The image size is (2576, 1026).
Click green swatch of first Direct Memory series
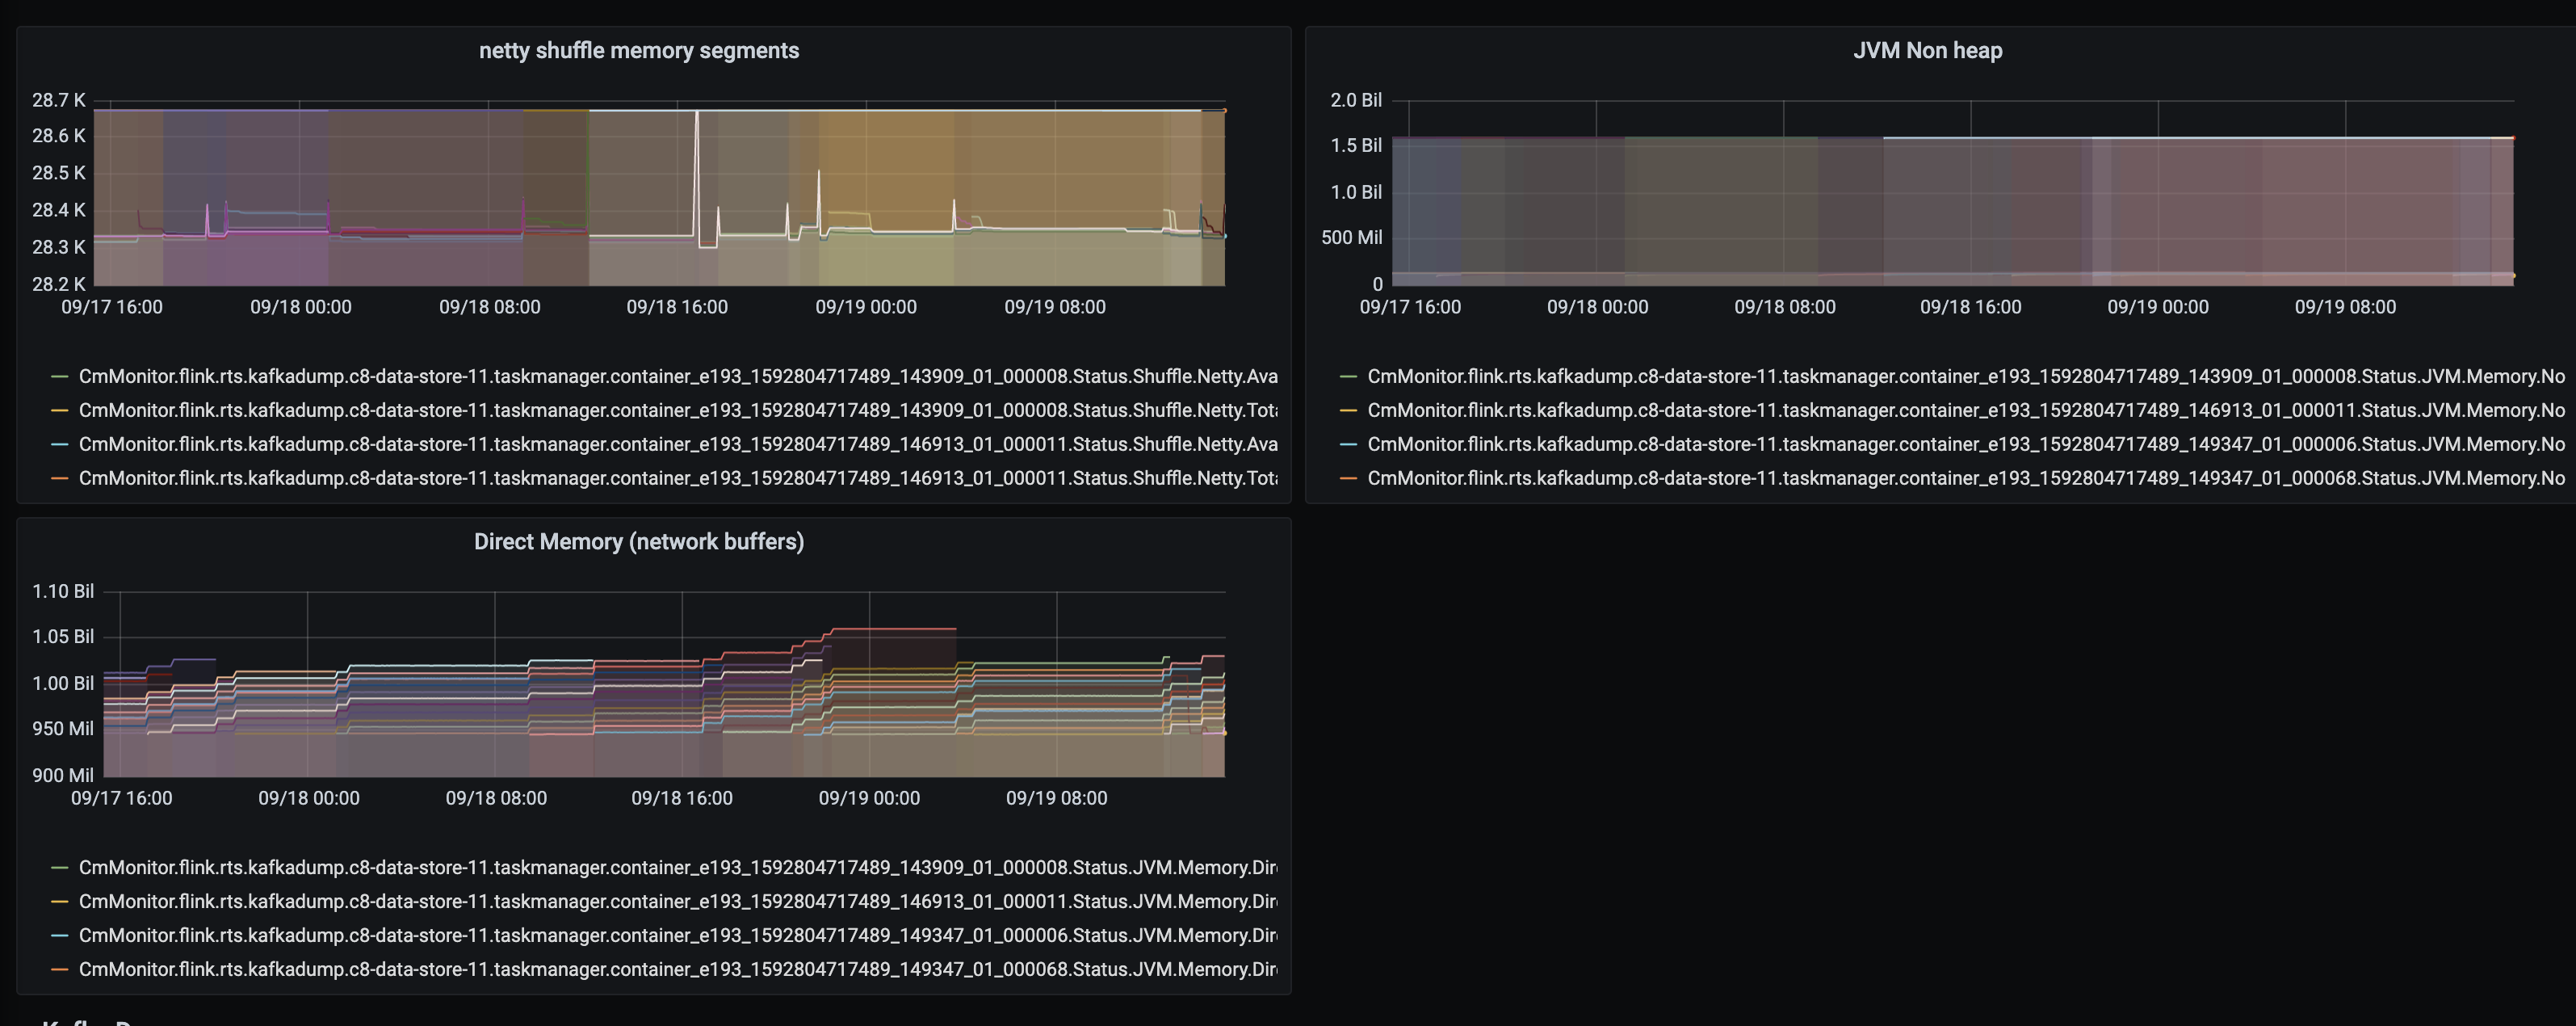tap(59, 868)
